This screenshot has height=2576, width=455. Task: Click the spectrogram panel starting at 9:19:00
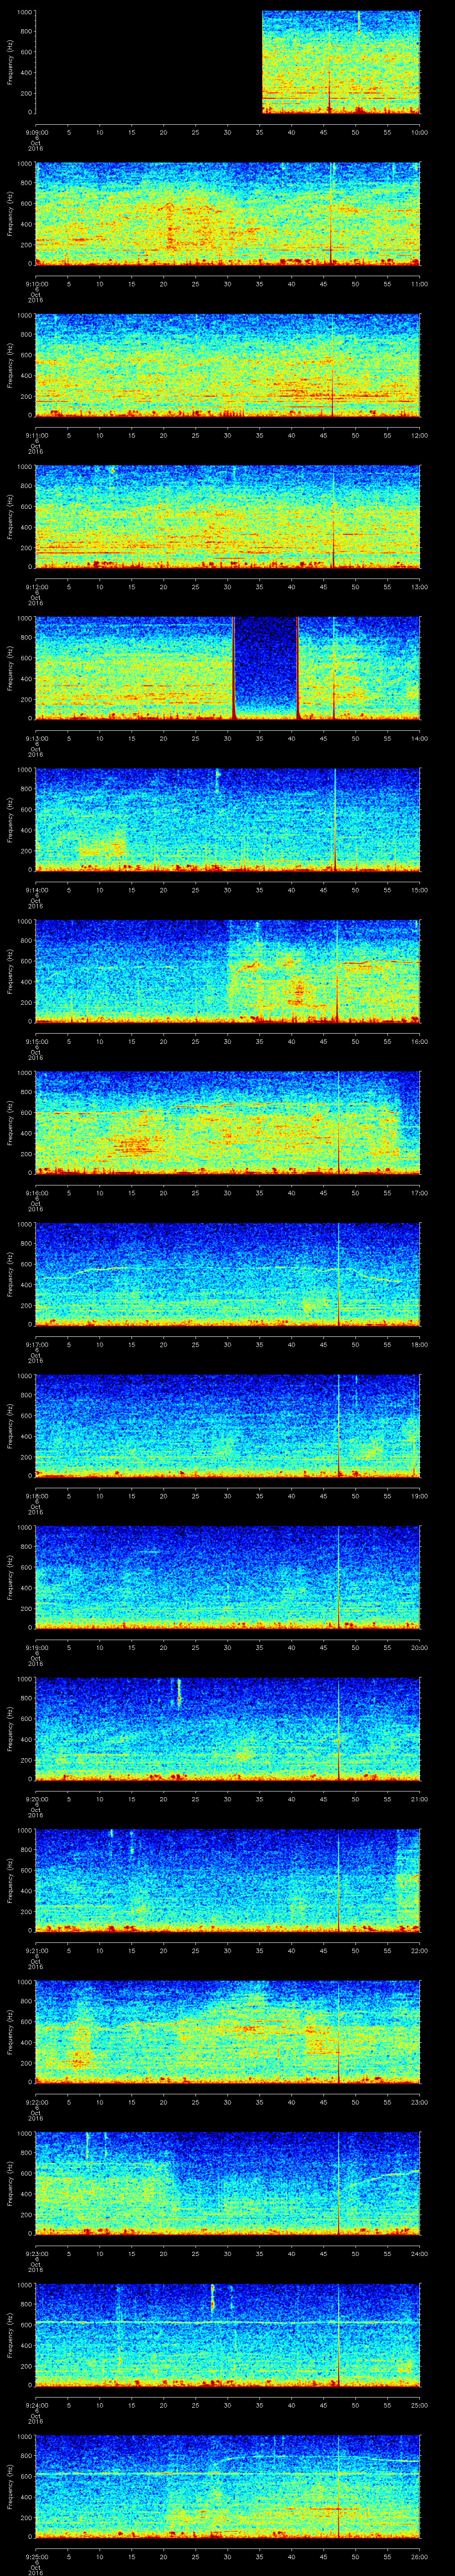pyautogui.click(x=228, y=1578)
